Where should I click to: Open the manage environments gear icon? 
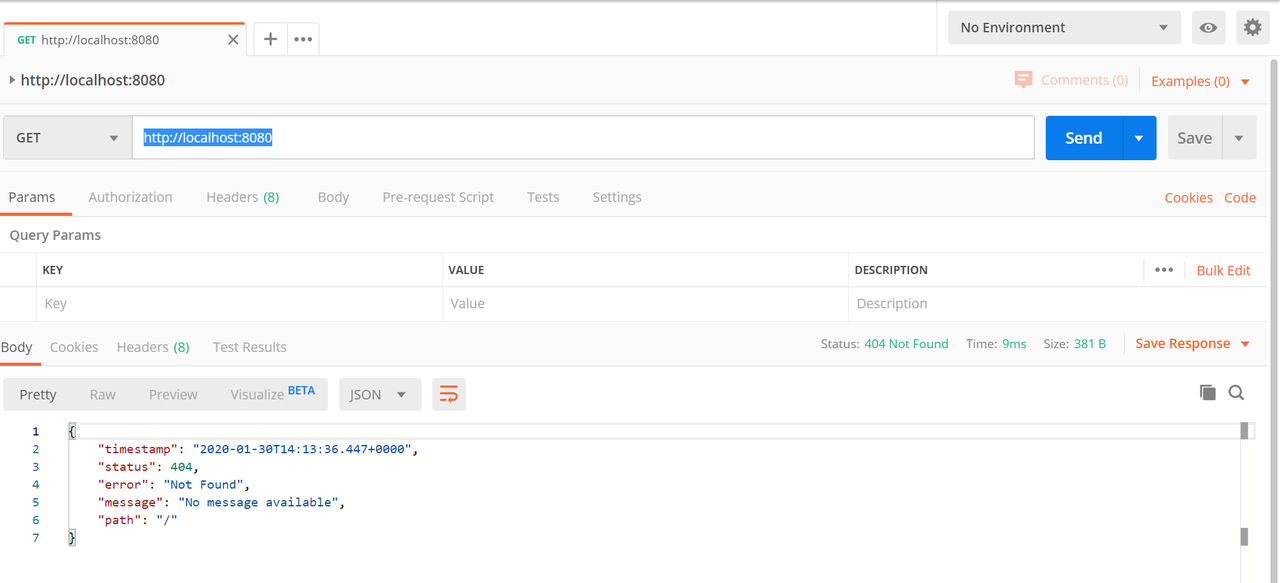click(1252, 28)
